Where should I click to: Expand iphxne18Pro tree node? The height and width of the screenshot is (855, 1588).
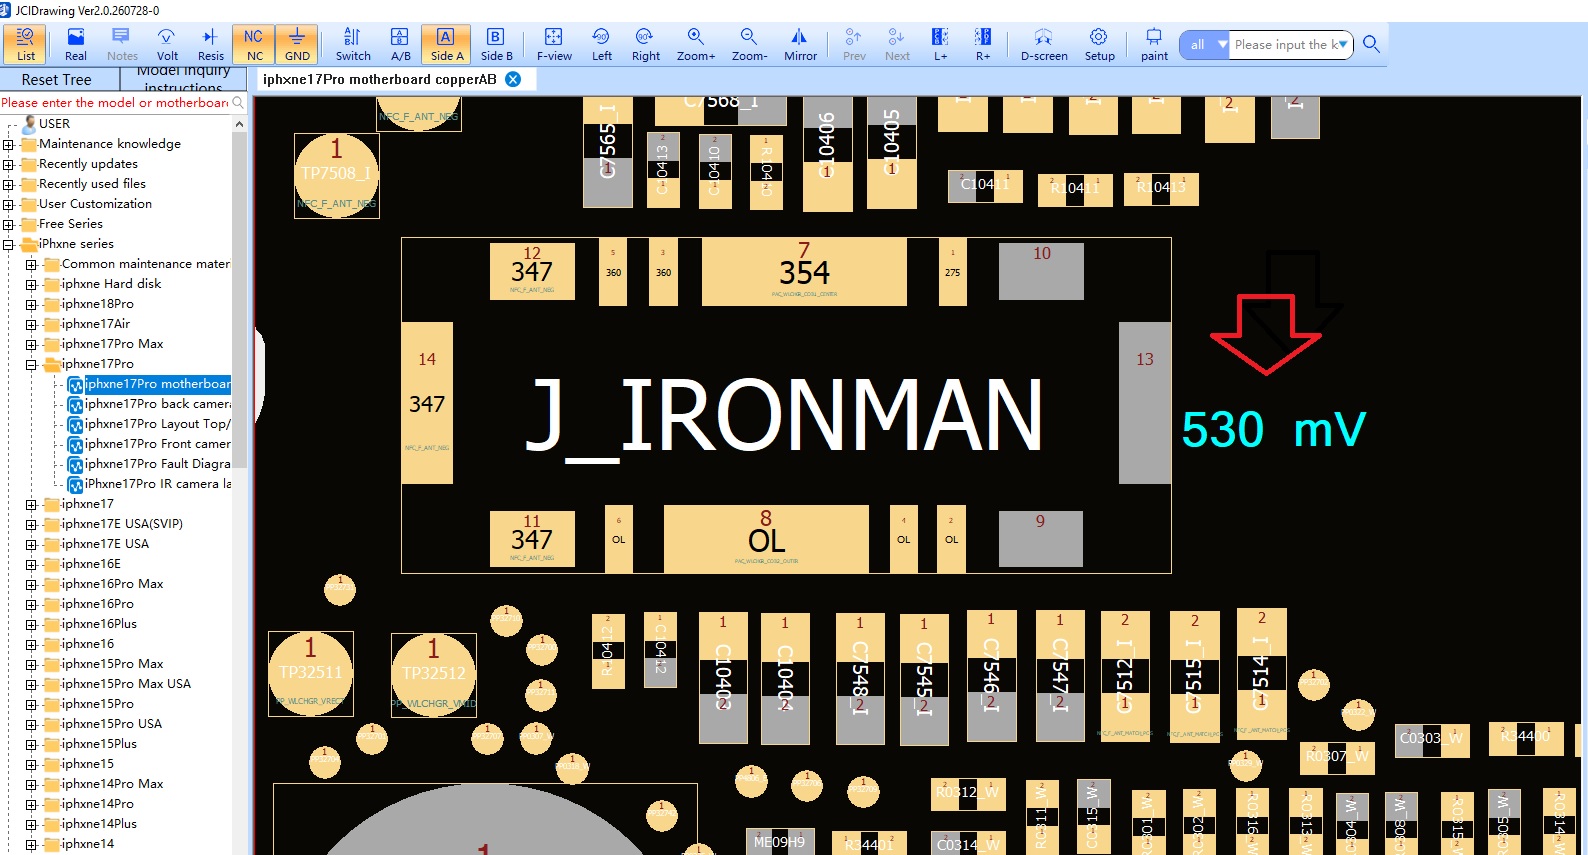[x=31, y=304]
